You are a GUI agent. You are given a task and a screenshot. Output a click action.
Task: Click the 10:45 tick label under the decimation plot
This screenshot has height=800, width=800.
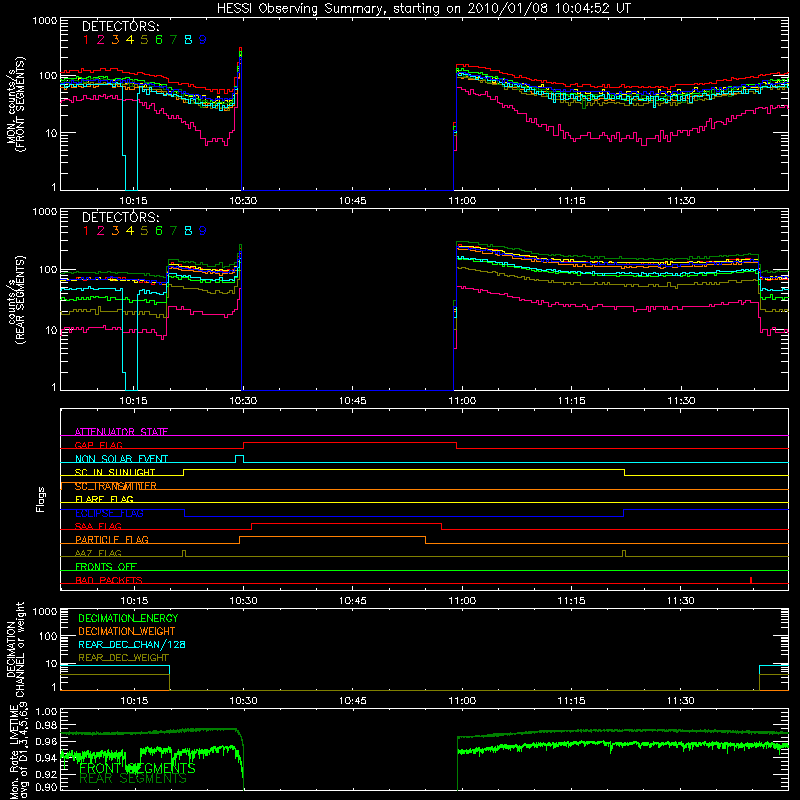353,701
